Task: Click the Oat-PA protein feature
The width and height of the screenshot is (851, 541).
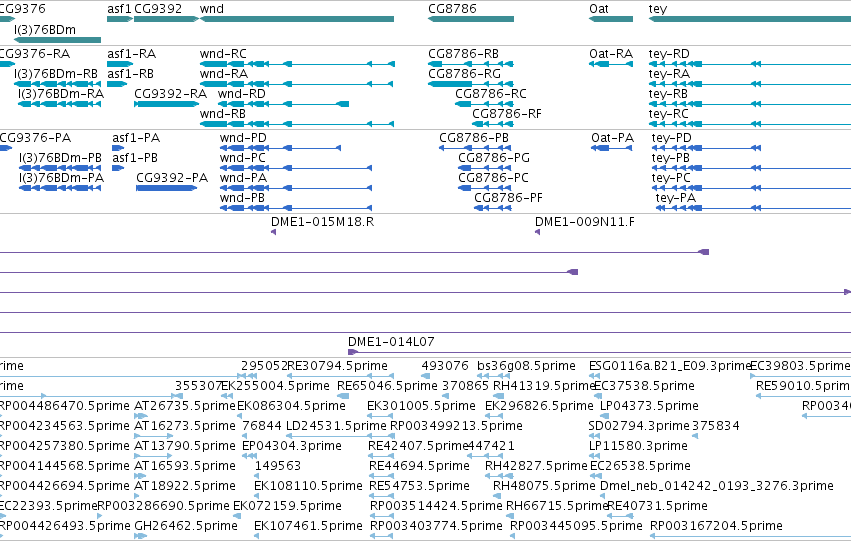Action: (612, 148)
